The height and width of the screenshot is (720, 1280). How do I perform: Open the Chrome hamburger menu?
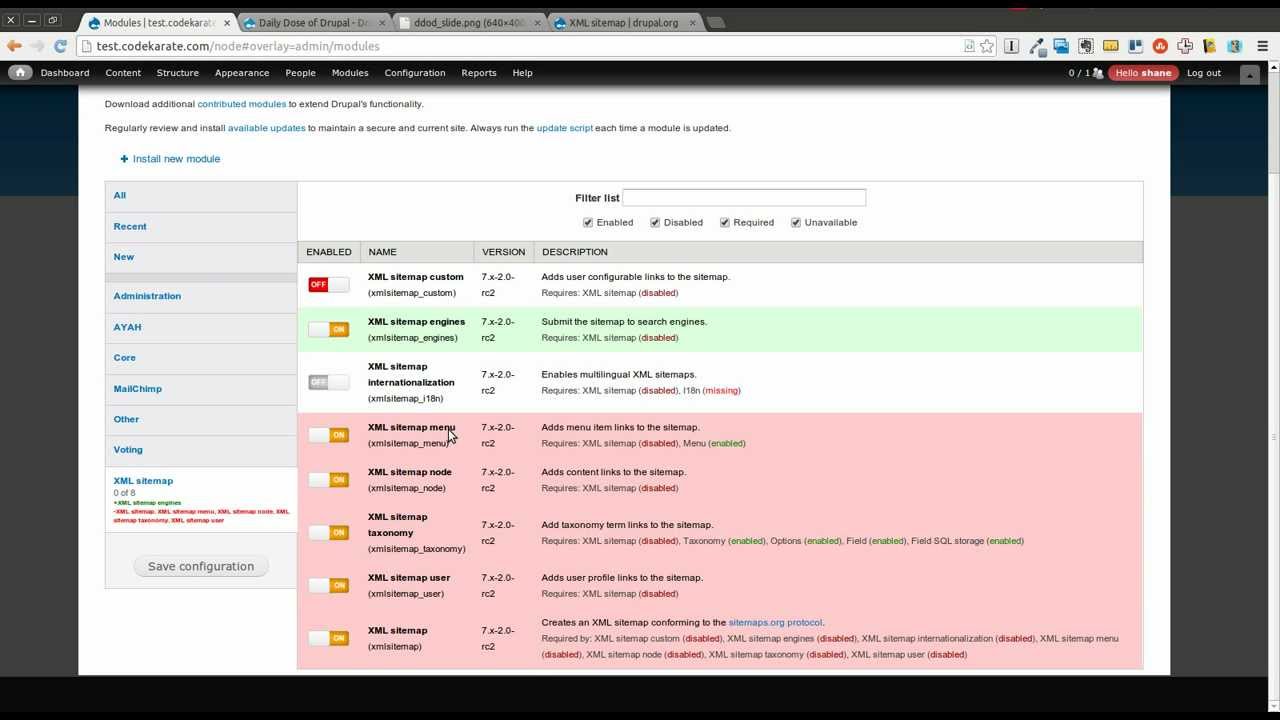pyautogui.click(x=1263, y=46)
